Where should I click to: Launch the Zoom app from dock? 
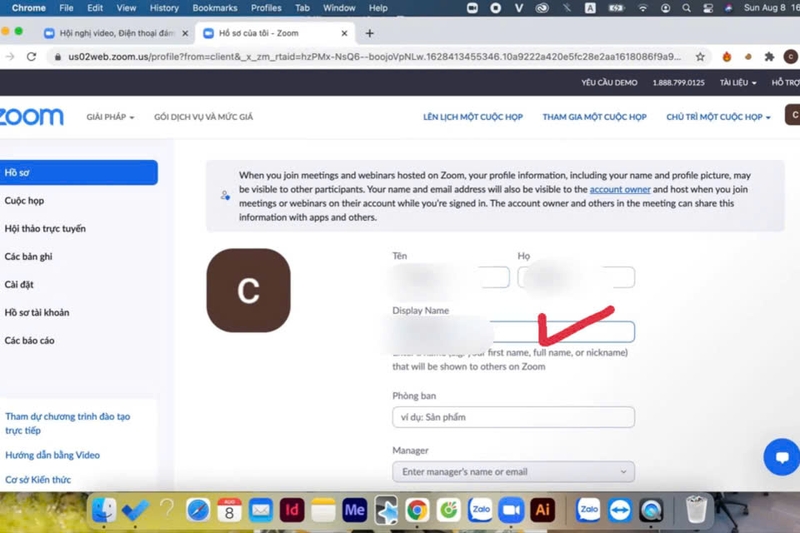point(511,510)
